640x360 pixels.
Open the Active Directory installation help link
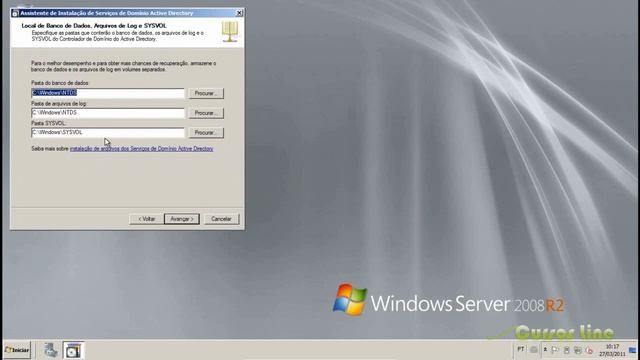point(142,149)
